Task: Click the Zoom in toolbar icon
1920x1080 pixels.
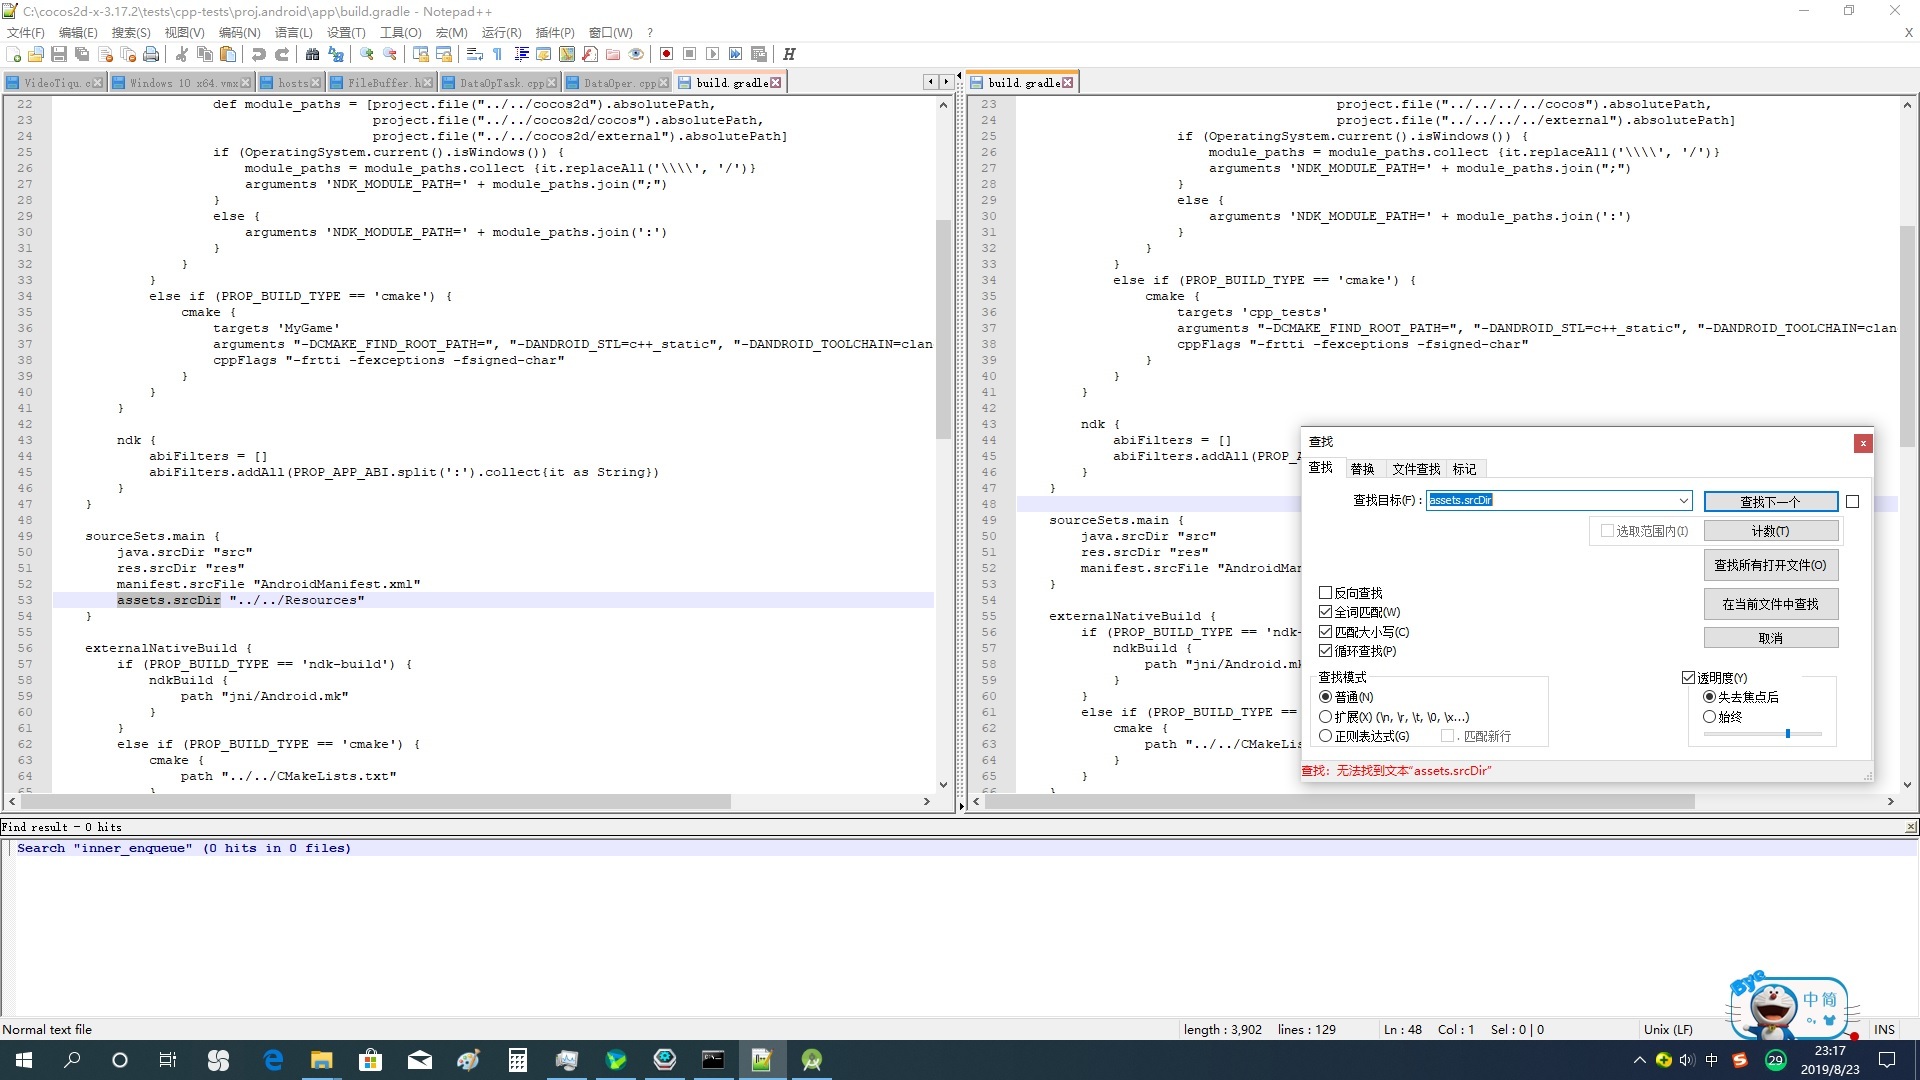Action: [x=367, y=54]
